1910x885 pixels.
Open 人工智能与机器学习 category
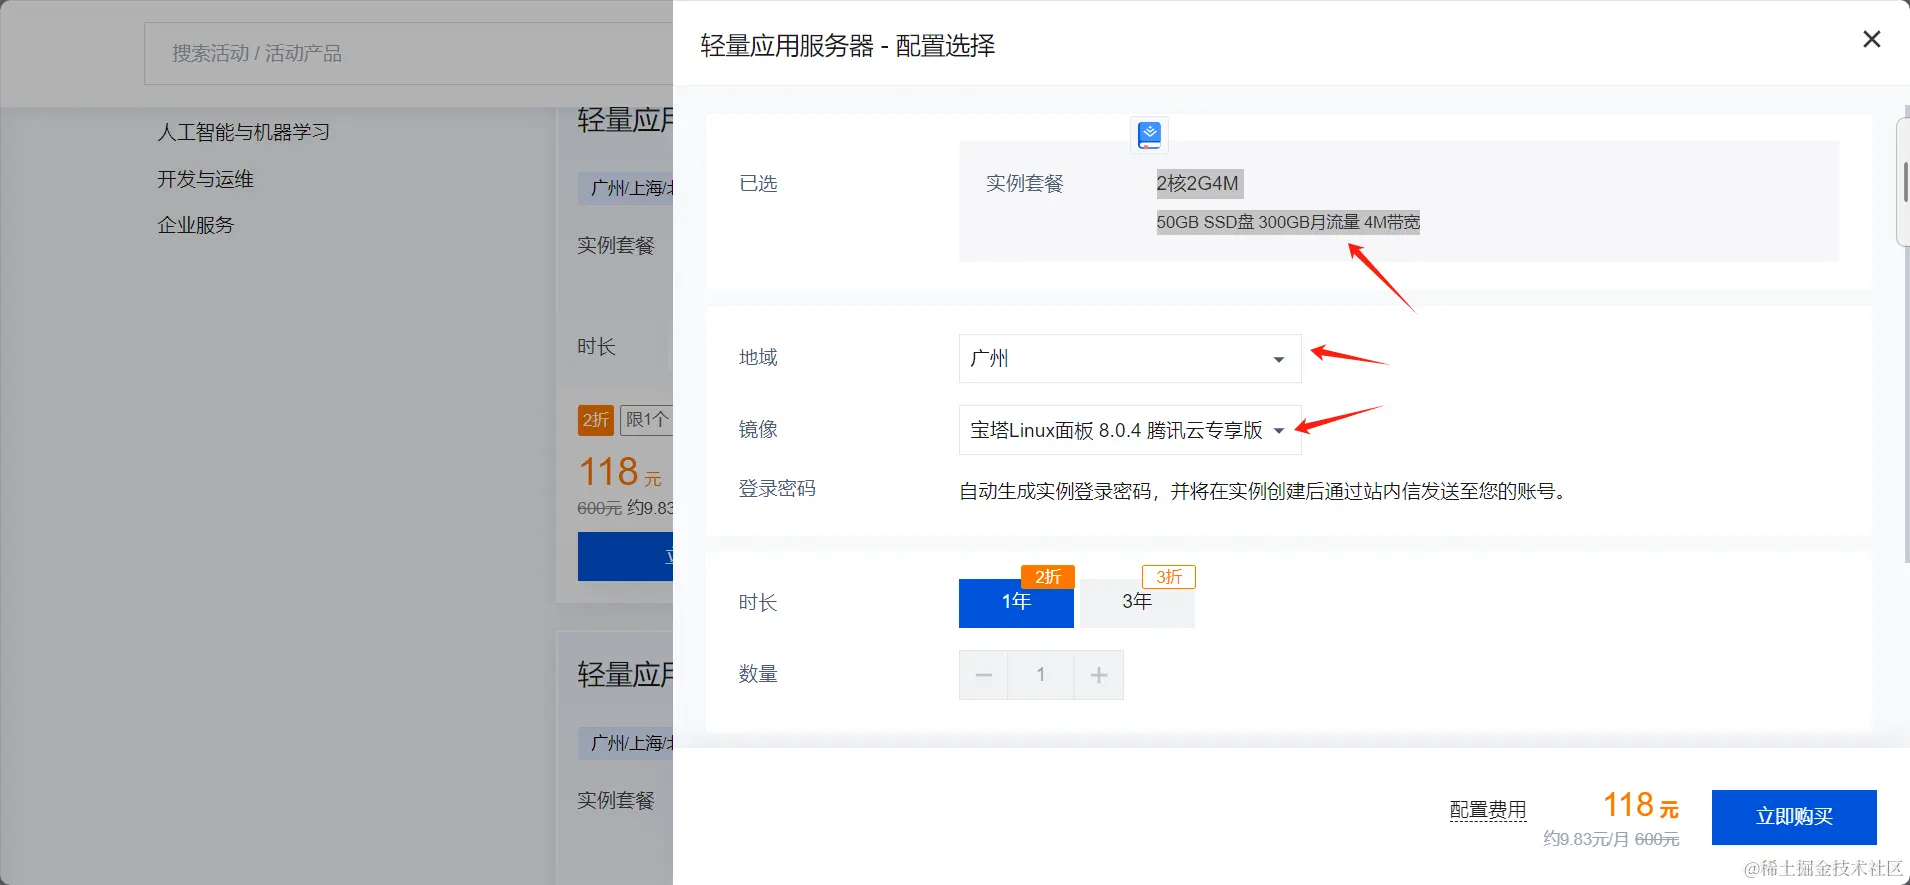243,132
